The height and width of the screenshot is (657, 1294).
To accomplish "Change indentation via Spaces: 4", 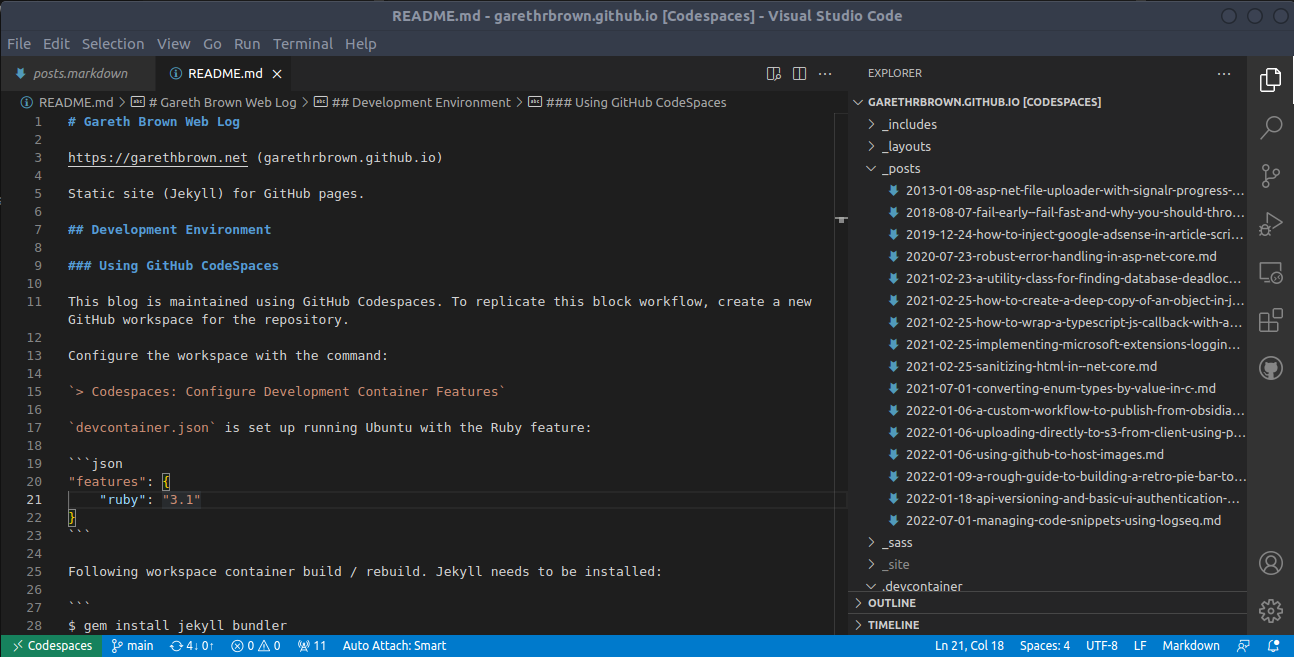I will pyautogui.click(x=1045, y=646).
